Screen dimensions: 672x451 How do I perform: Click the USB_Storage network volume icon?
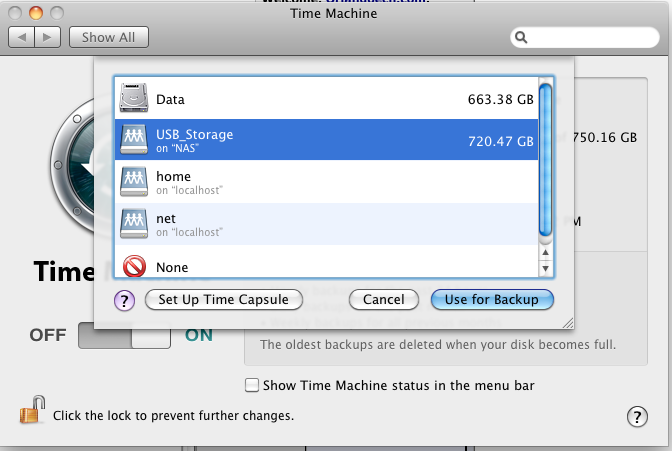(134, 139)
